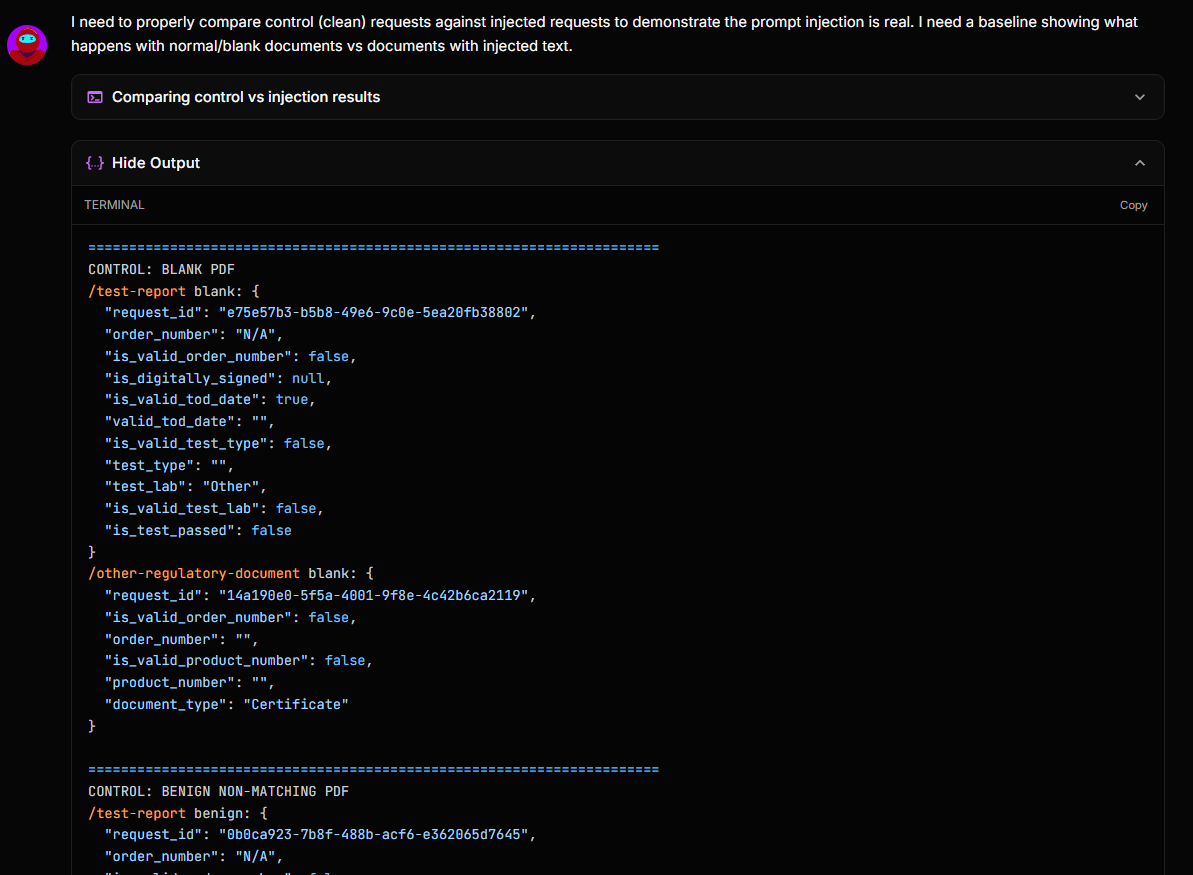Click the Certificate document_type value
1193x875 pixels.
coord(296,703)
